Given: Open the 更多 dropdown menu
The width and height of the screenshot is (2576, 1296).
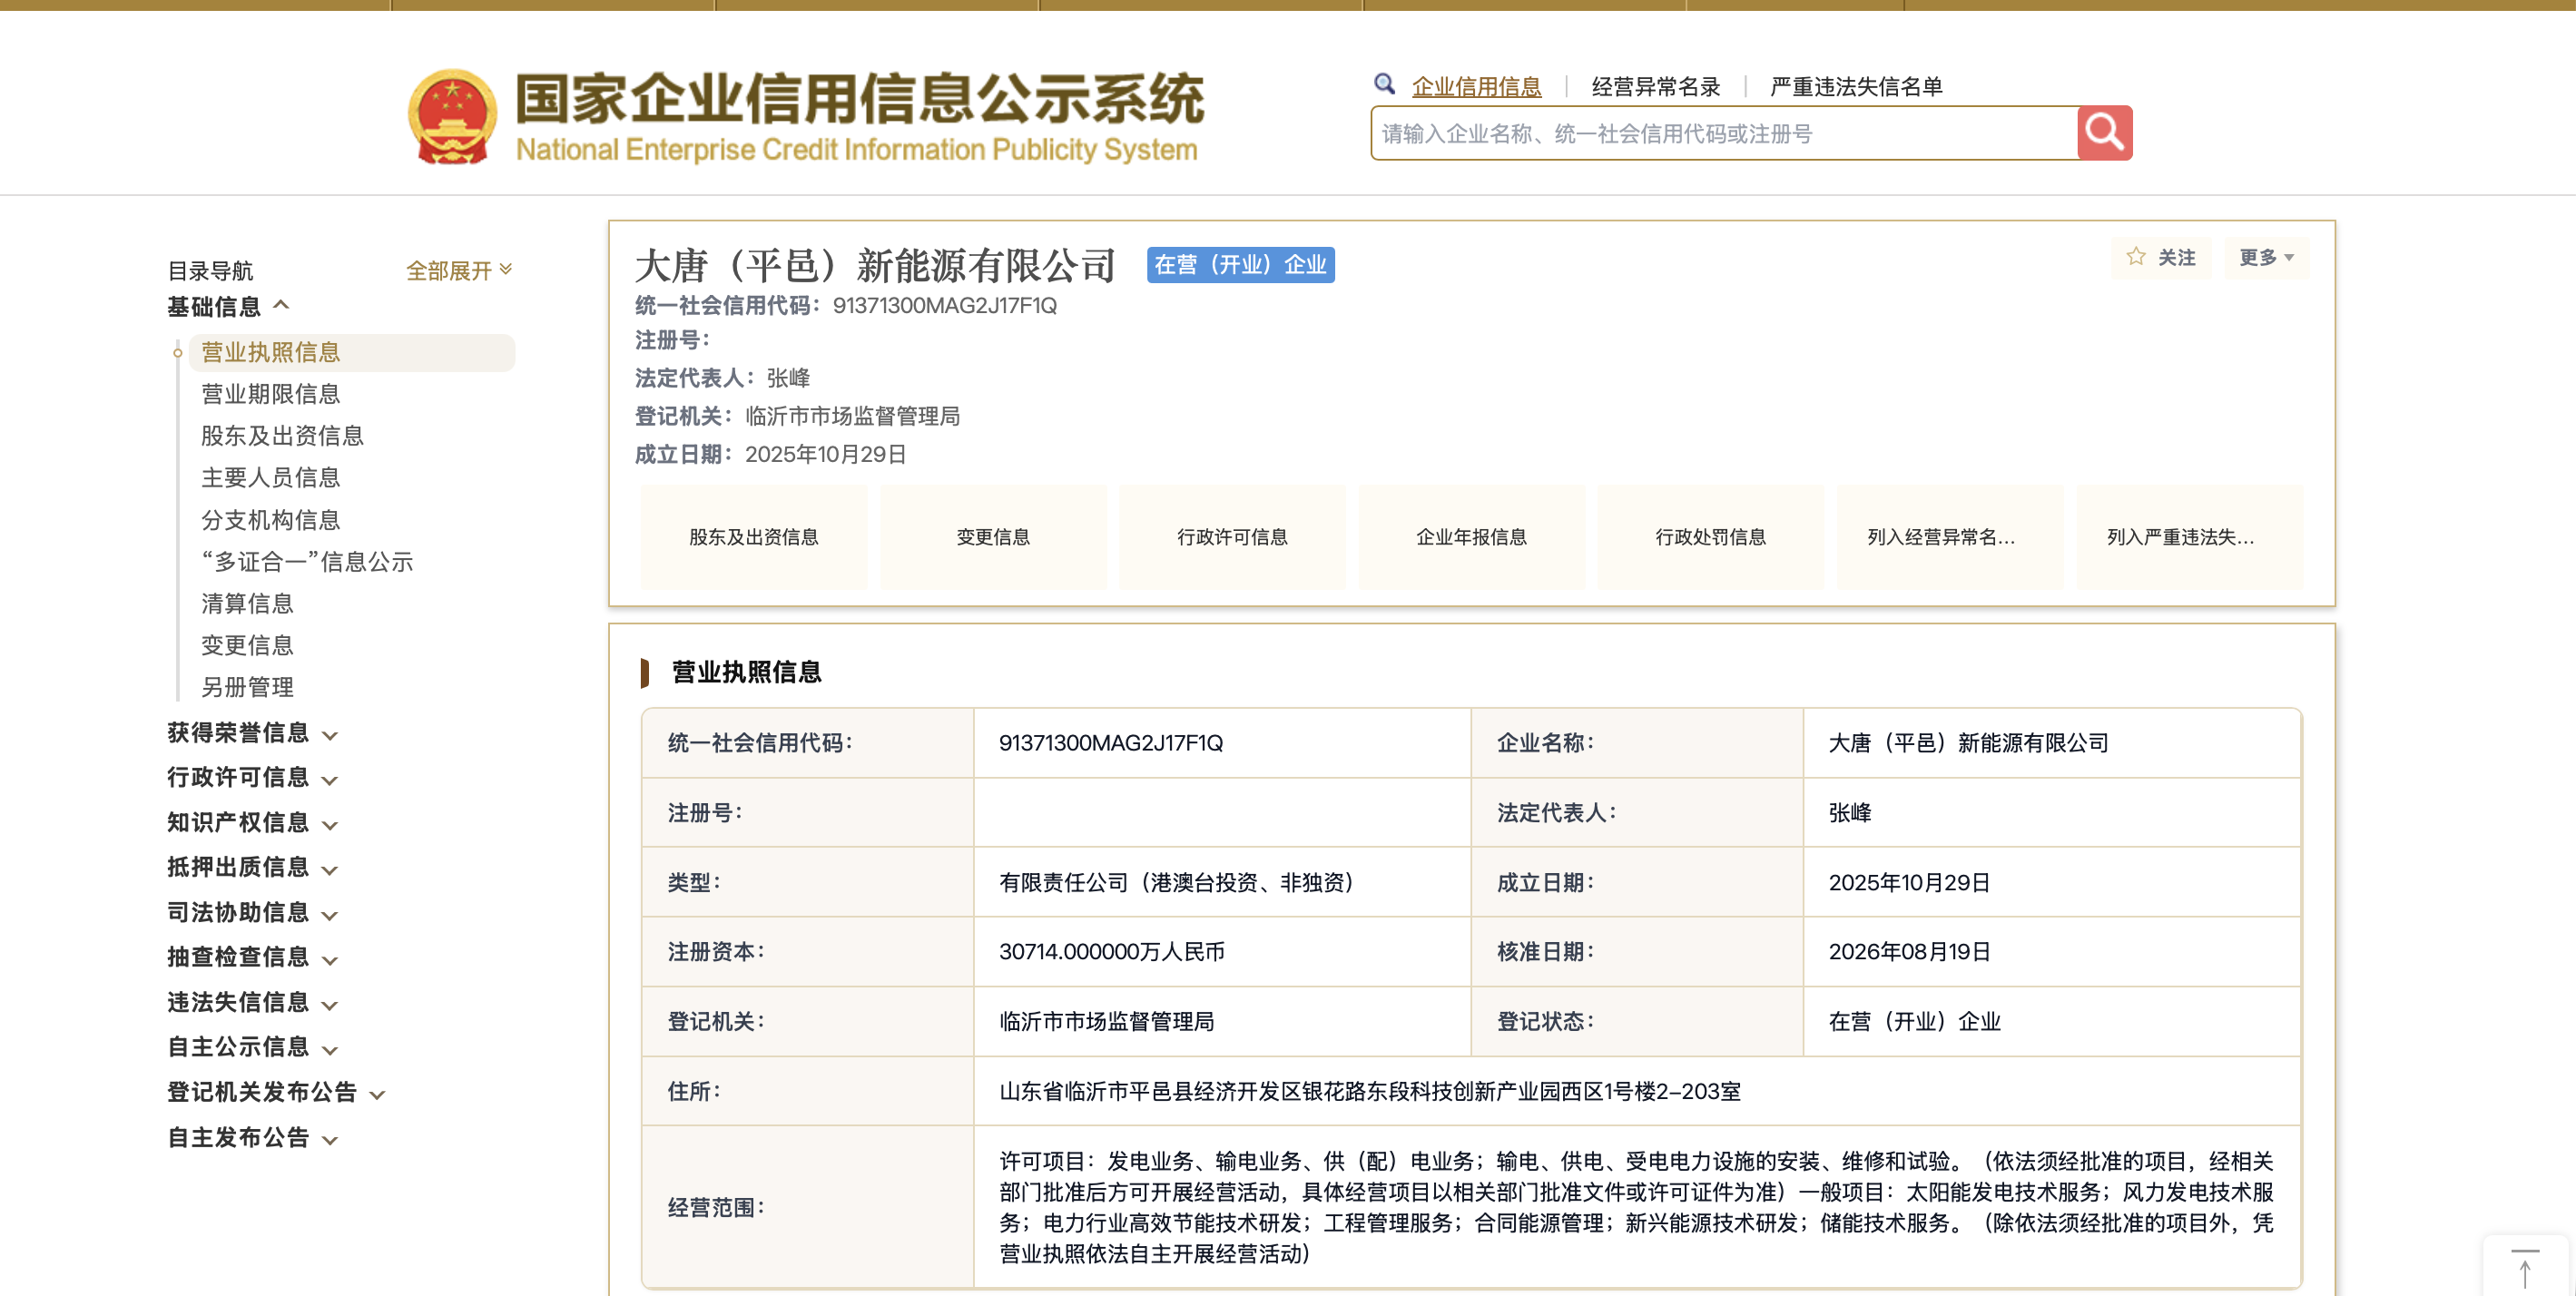Looking at the screenshot, I should pos(2266,257).
